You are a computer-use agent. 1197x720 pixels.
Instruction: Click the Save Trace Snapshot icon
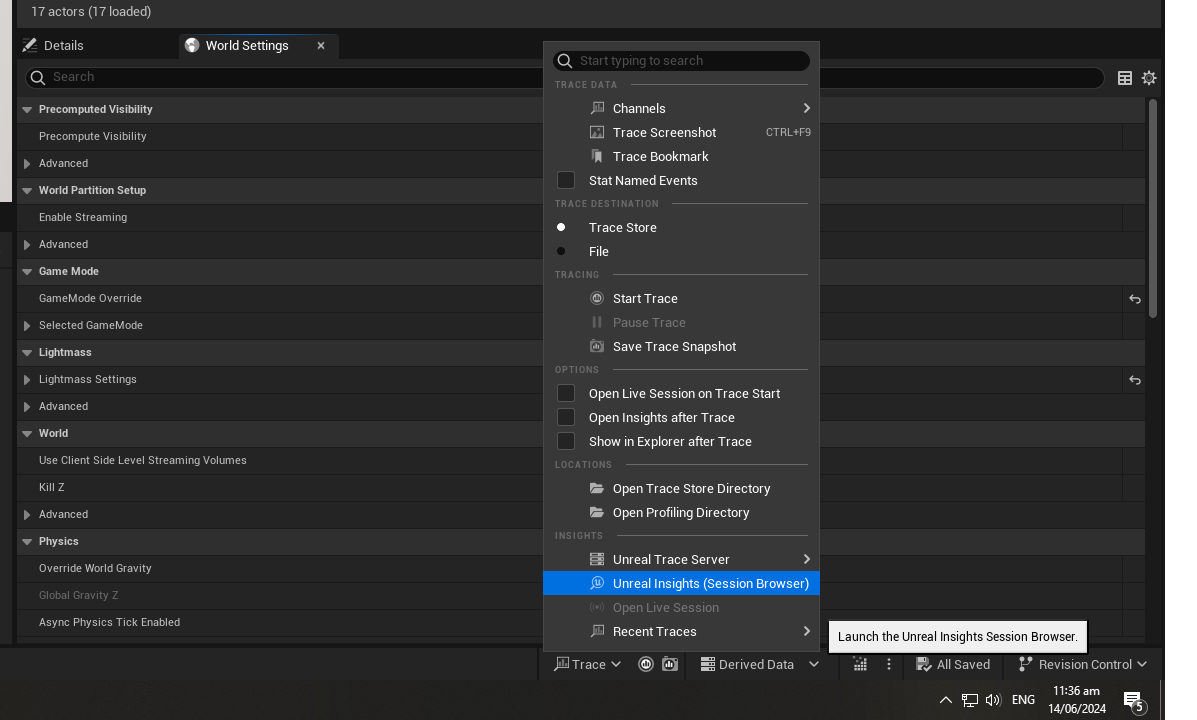pyautogui.click(x=597, y=347)
